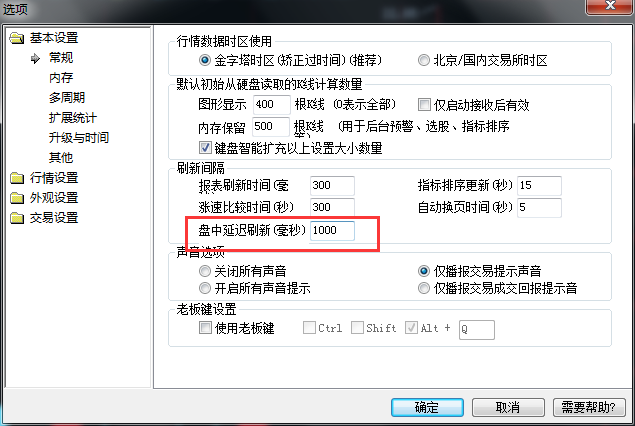The image size is (635, 426).
Task: Select 金字塔时区 radio button
Action: (205, 60)
